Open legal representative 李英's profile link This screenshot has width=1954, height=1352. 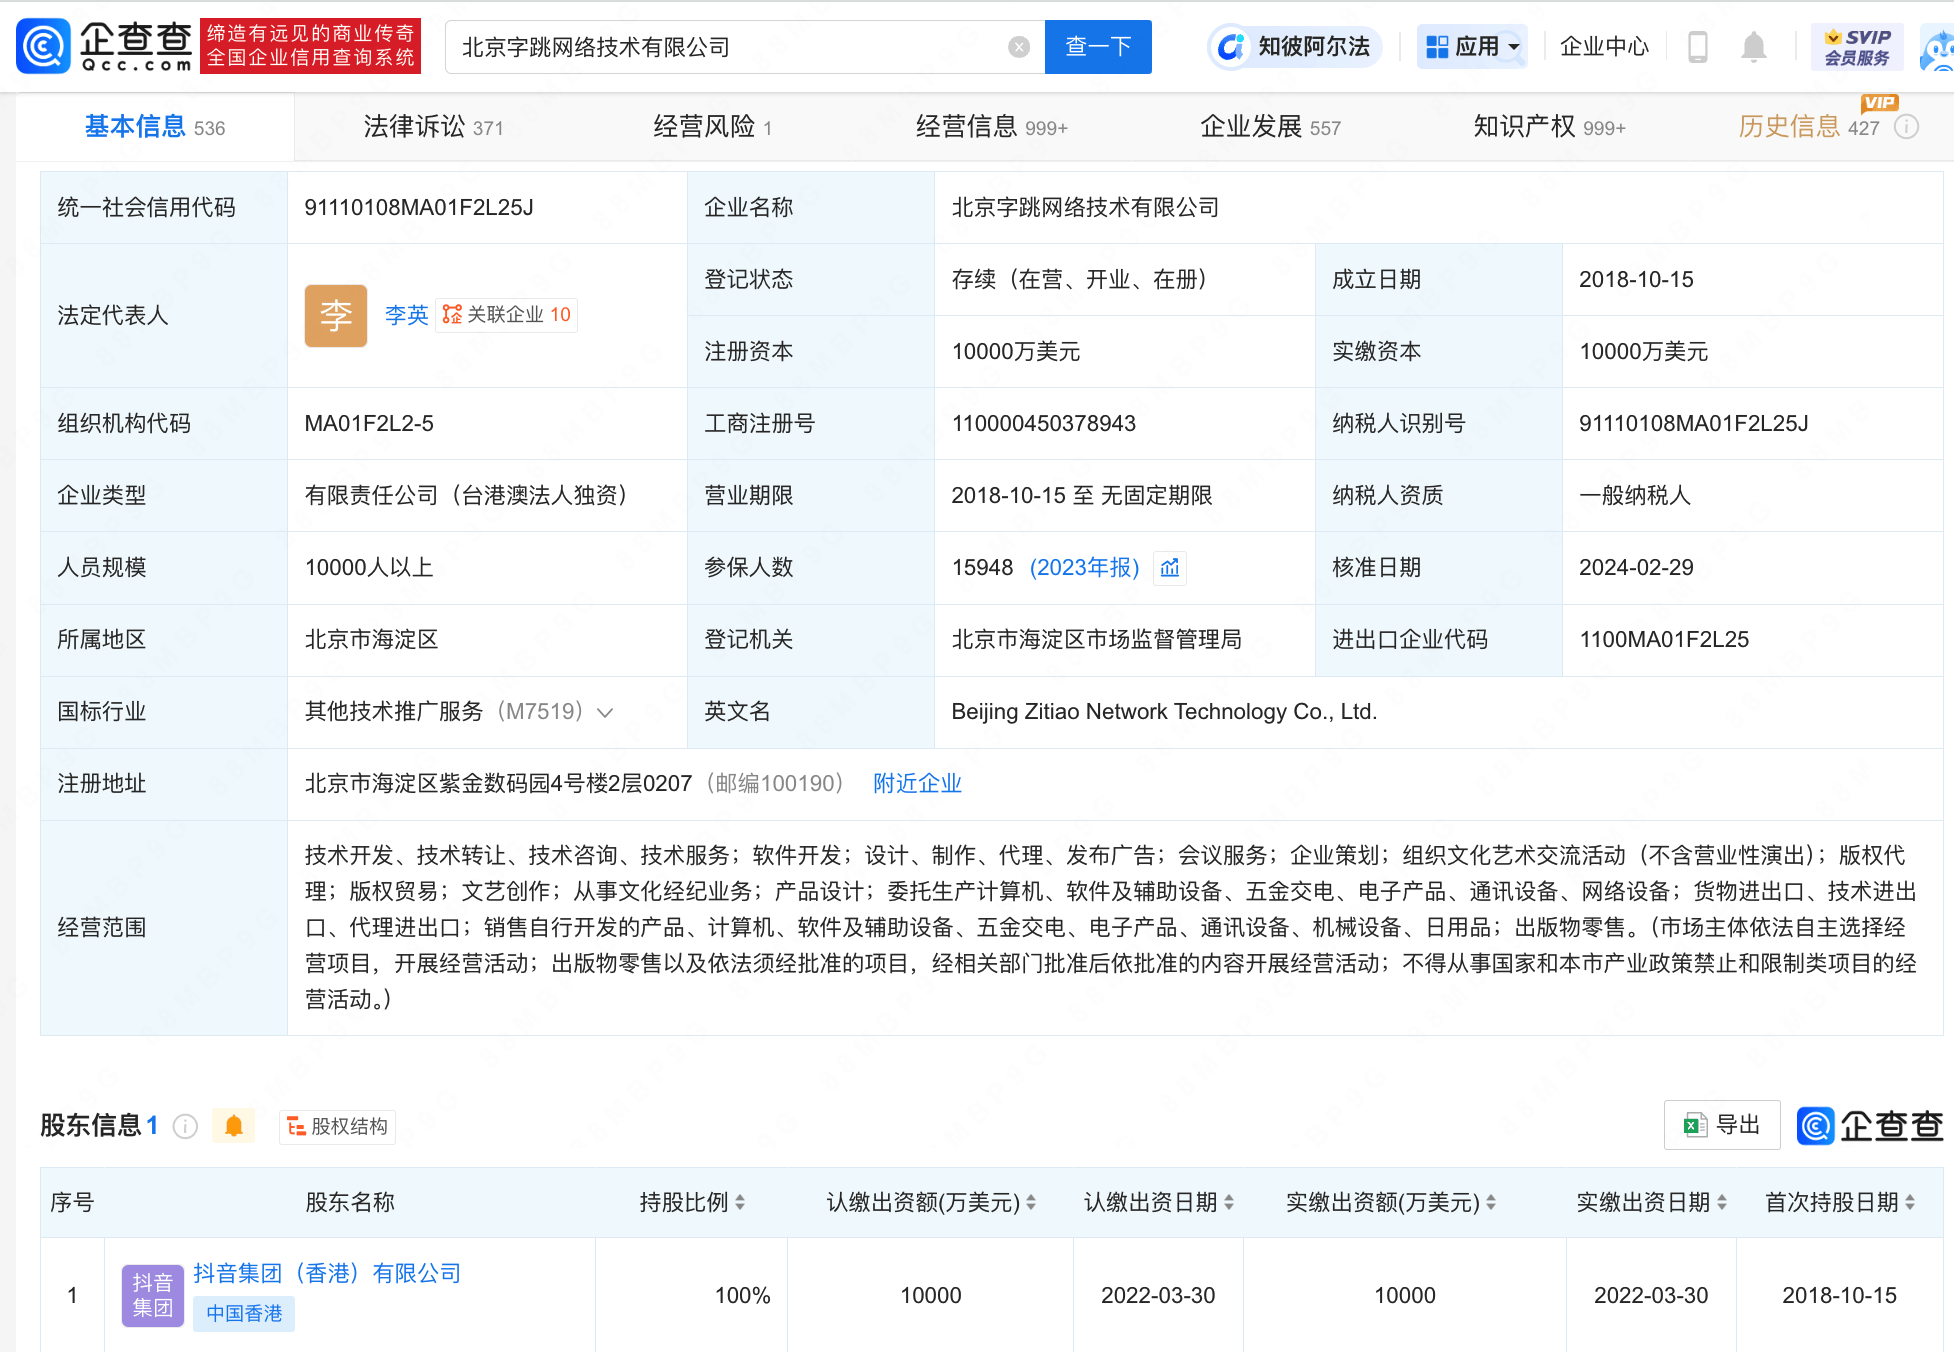coord(407,316)
